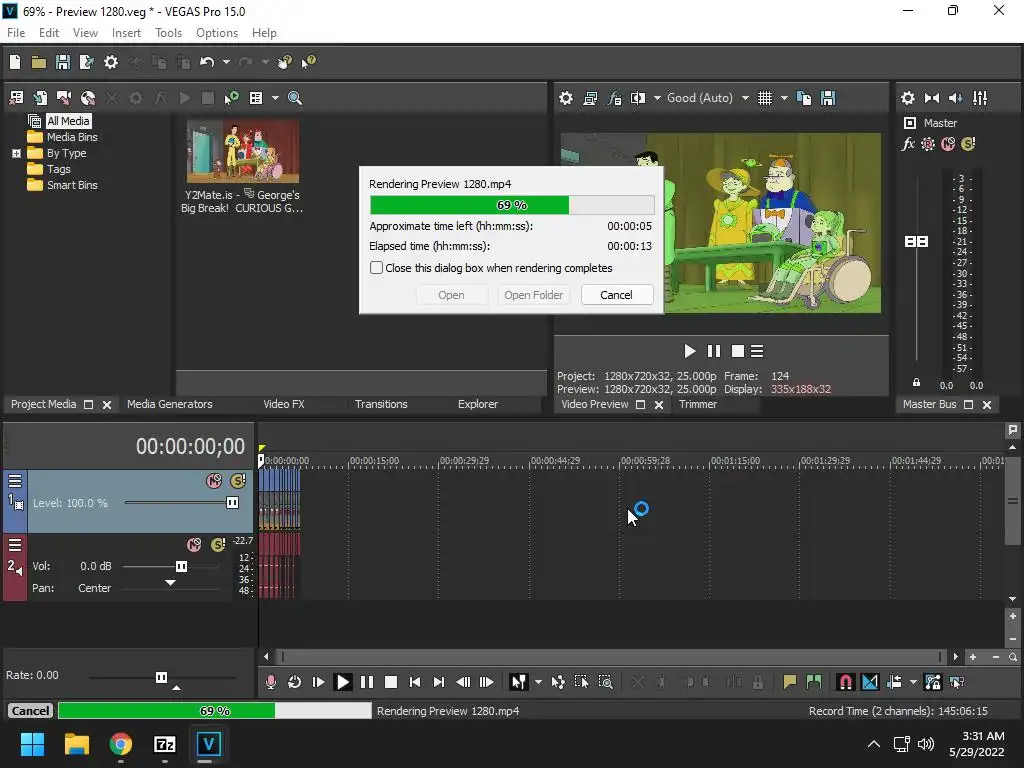Image resolution: width=1024 pixels, height=768 pixels.
Task: Open Chrome from the Windows taskbar
Action: pyautogui.click(x=121, y=744)
